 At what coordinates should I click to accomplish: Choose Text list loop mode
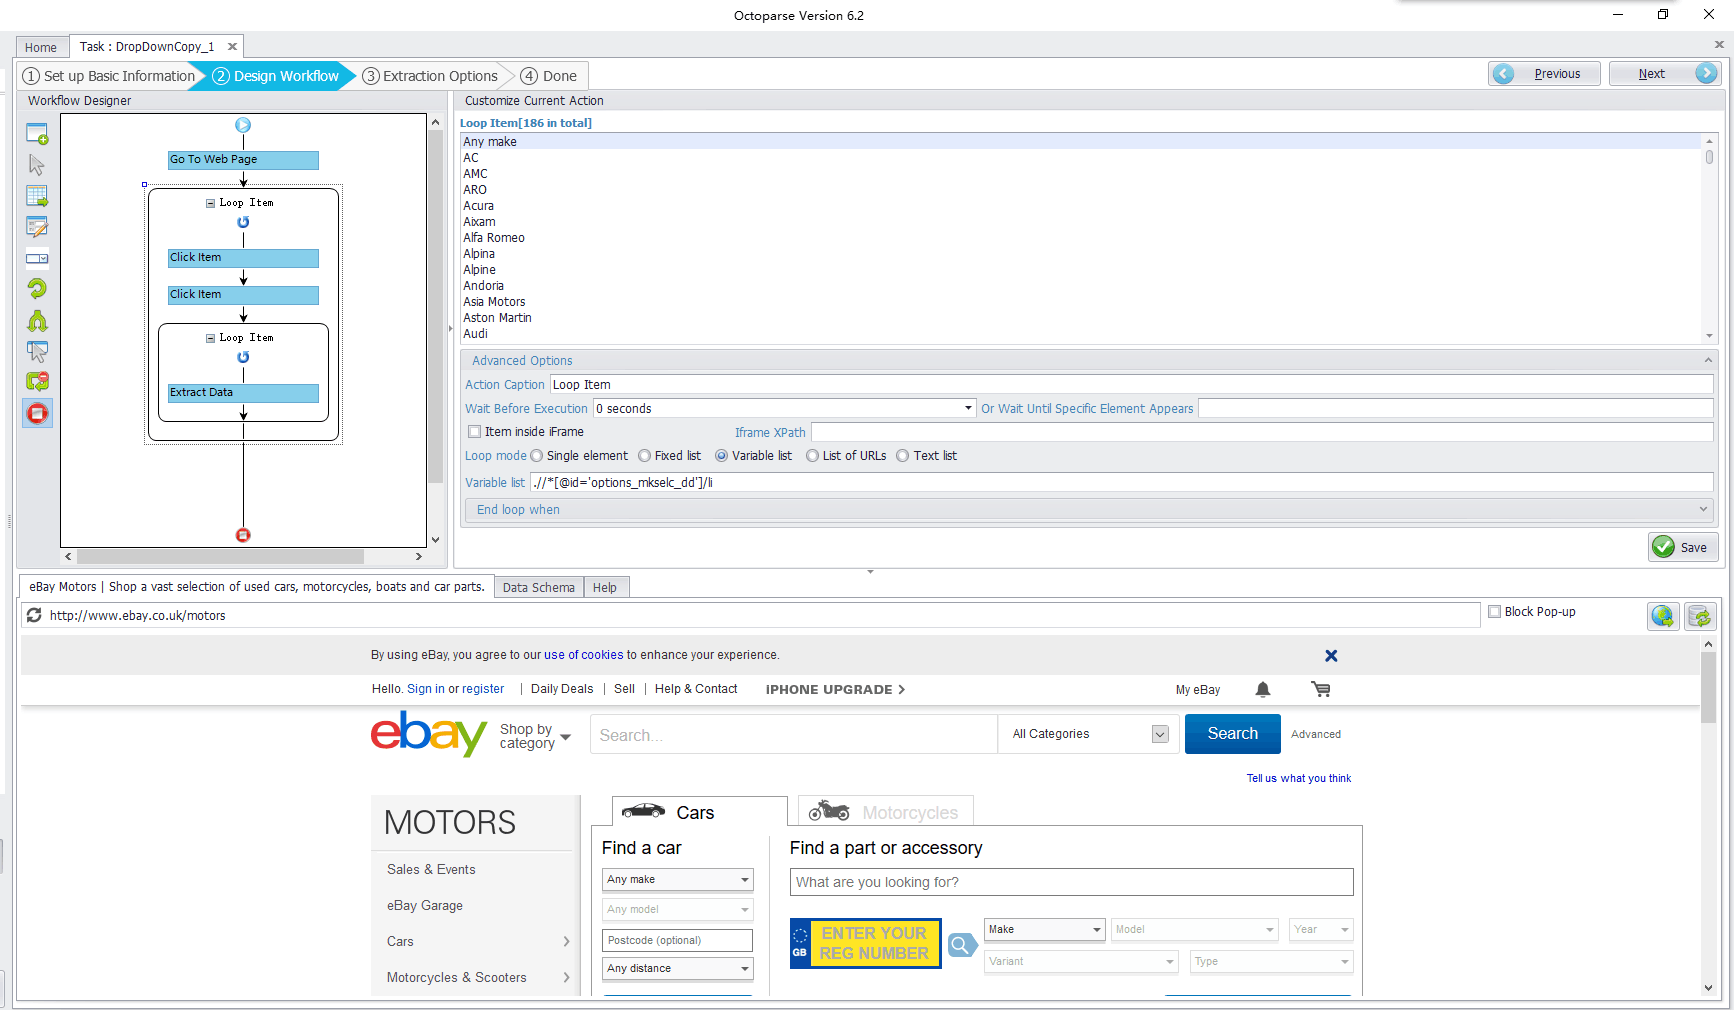point(903,456)
